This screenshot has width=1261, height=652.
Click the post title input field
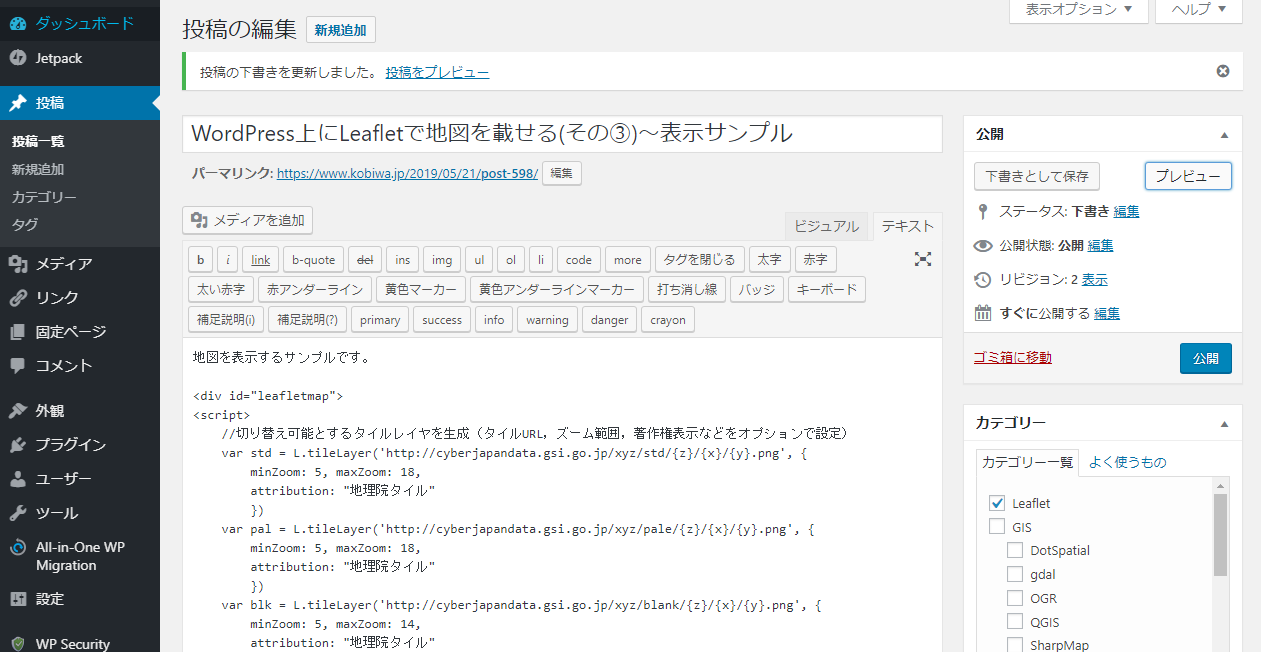[x=562, y=134]
